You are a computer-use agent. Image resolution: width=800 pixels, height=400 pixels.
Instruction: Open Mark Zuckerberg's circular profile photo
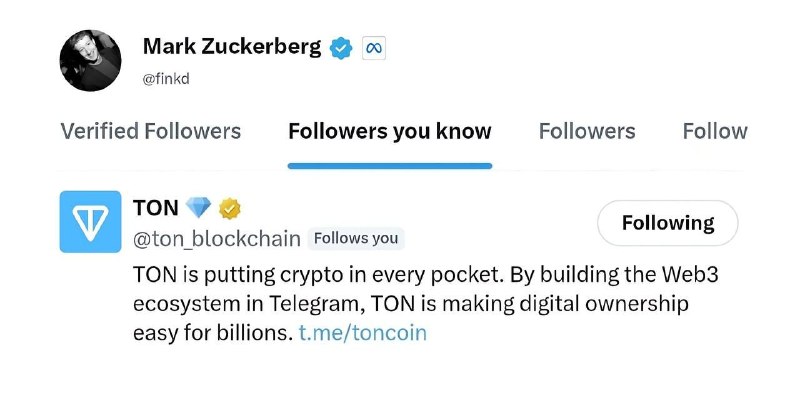(x=90, y=60)
